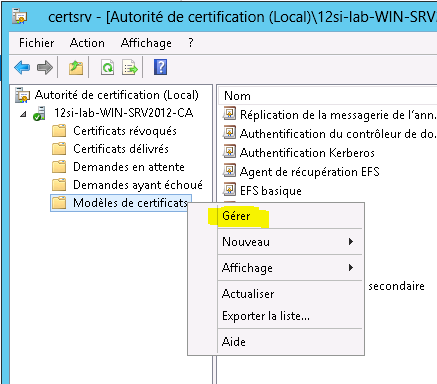Select Authentification Kerberos row text
The height and width of the screenshot is (384, 437).
pos(307,153)
